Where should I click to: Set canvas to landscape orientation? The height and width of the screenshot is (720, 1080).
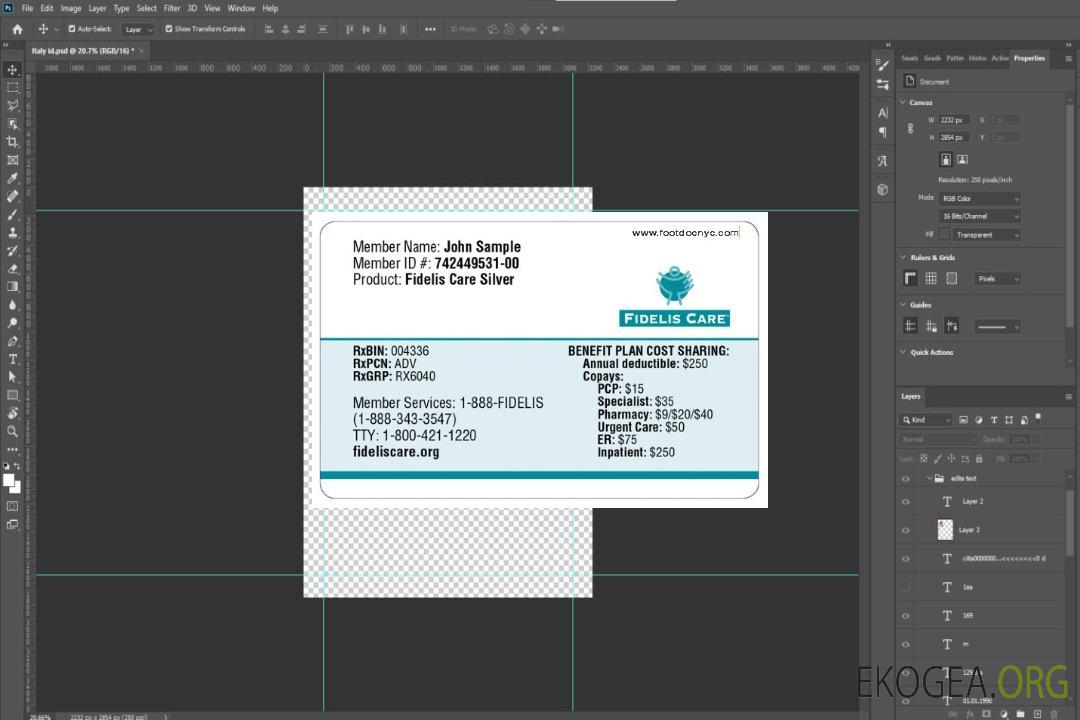(x=962, y=160)
